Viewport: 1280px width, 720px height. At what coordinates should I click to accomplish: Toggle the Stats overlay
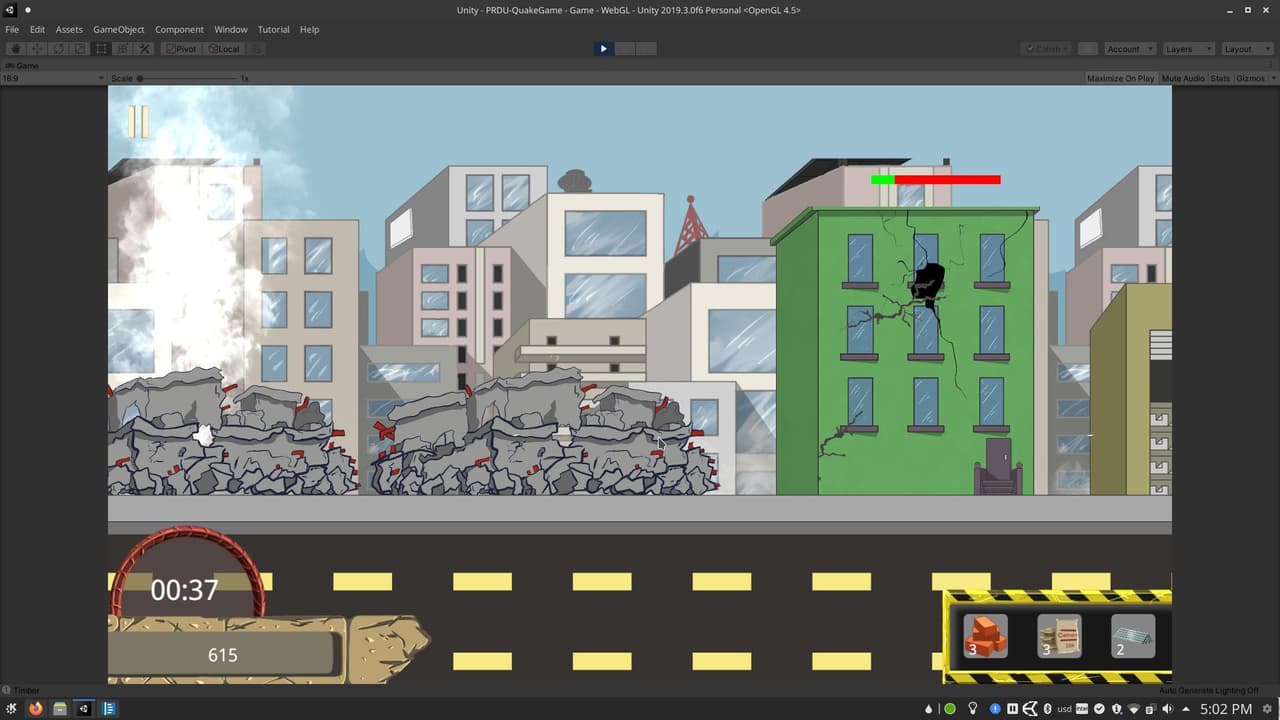[1220, 78]
